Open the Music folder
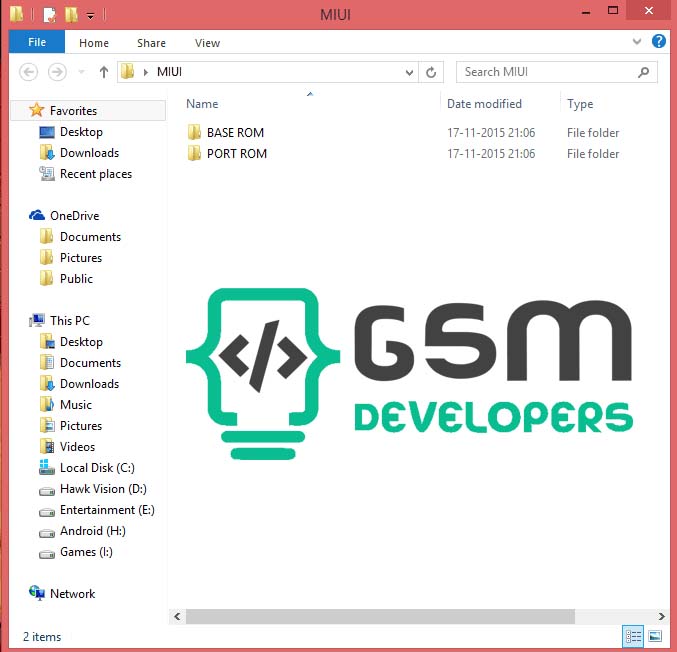 coord(76,405)
